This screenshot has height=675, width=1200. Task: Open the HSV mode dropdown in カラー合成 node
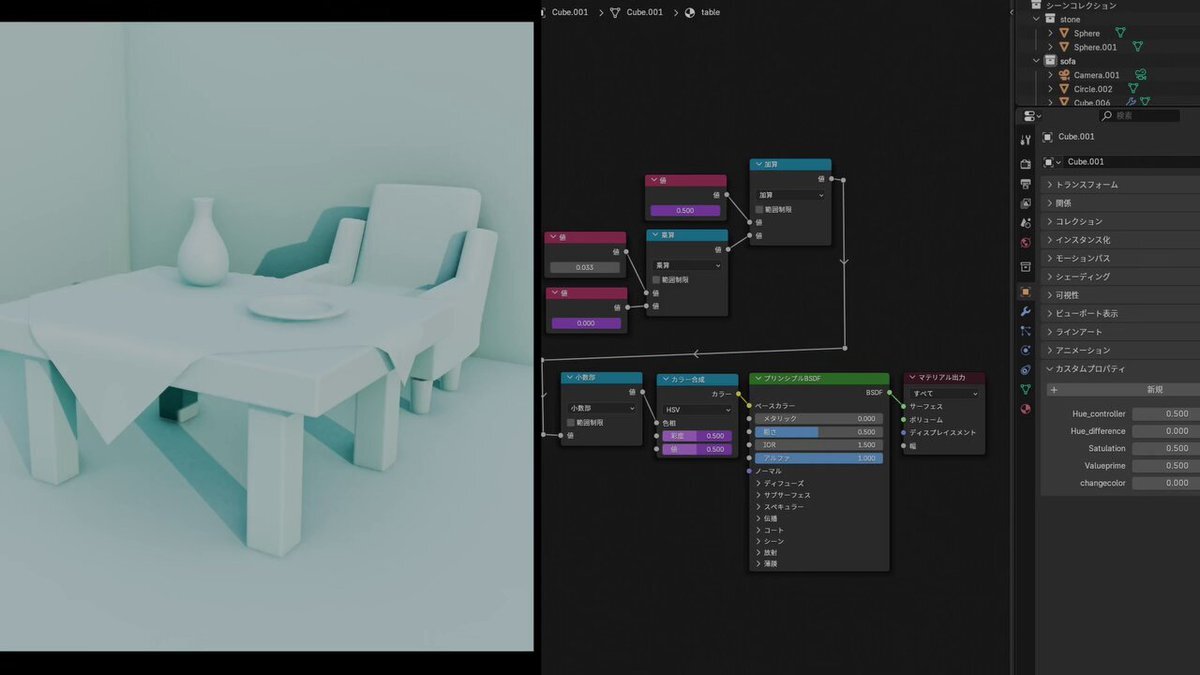[697, 409]
